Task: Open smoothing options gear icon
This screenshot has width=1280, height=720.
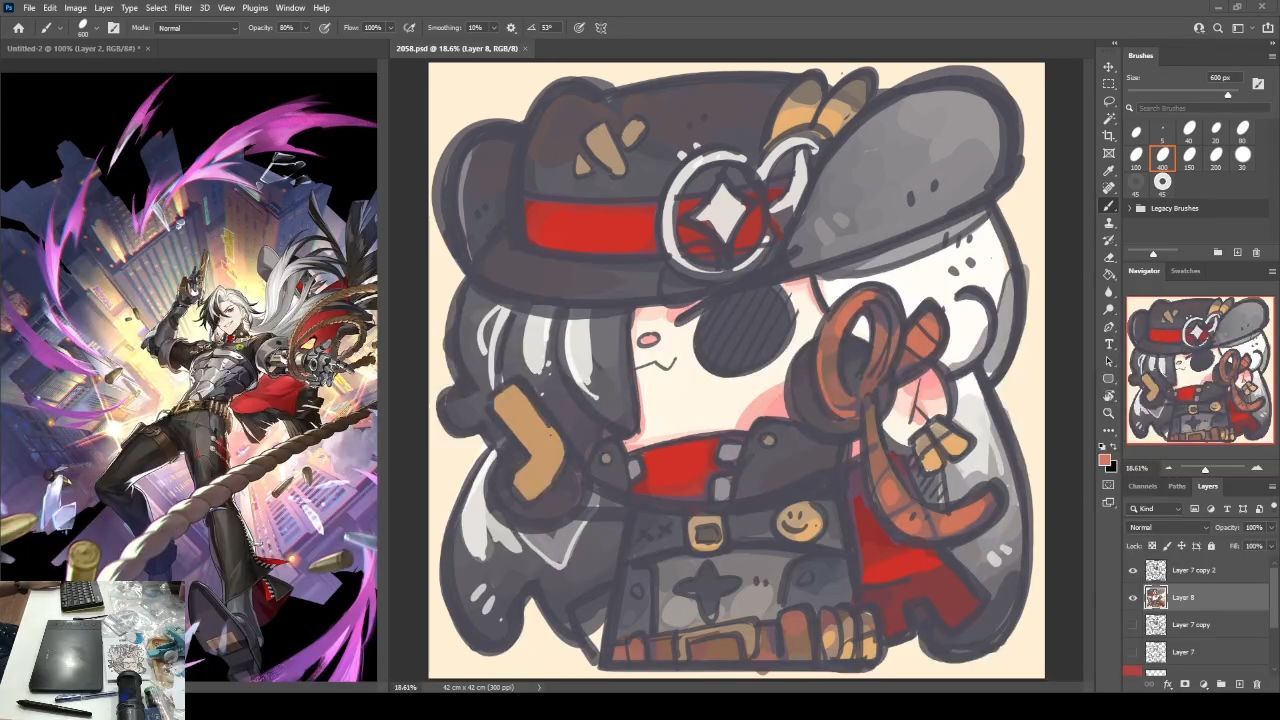Action: (x=511, y=28)
